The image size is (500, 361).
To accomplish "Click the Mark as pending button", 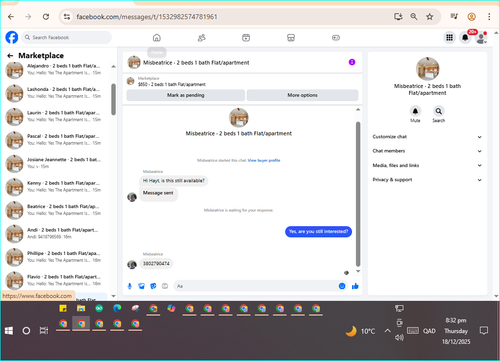I will coord(186,95).
